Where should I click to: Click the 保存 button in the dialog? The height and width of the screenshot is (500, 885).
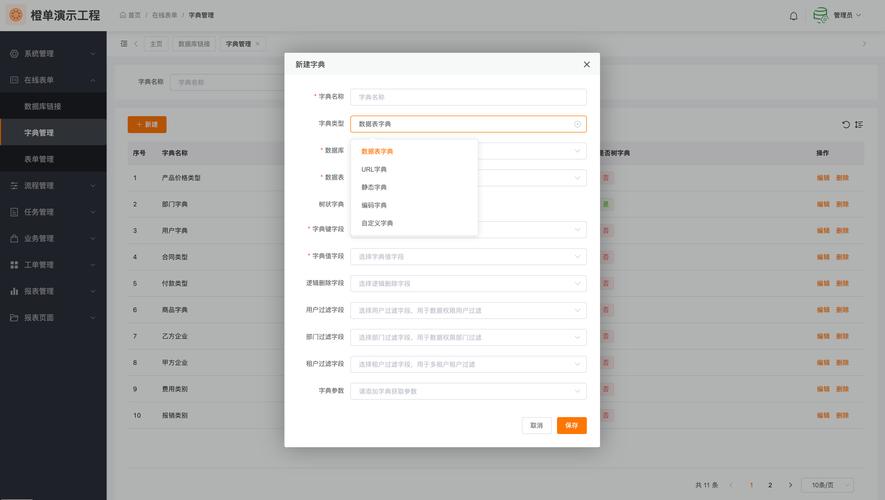pyautogui.click(x=571, y=426)
